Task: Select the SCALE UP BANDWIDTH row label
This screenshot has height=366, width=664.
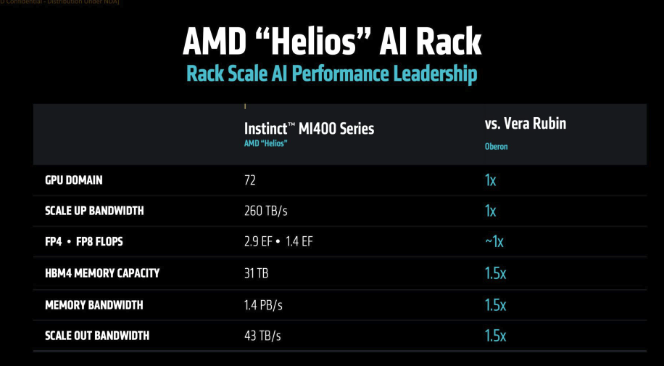Action: pos(94,211)
